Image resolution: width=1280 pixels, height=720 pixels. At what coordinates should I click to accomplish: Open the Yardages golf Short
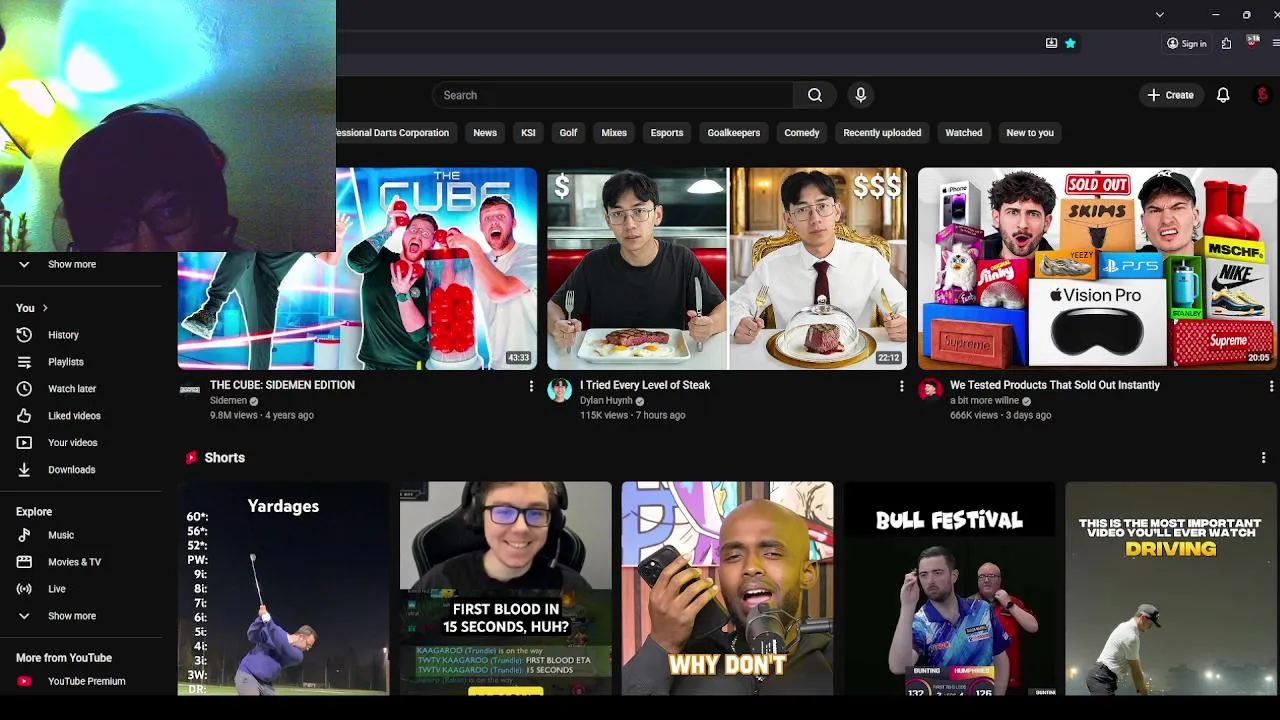tap(283, 588)
